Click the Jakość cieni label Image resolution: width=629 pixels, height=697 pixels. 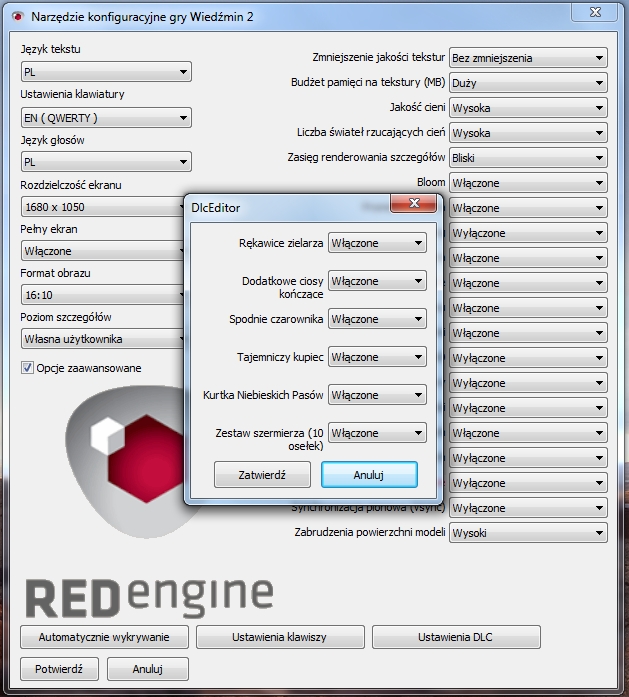(x=417, y=107)
